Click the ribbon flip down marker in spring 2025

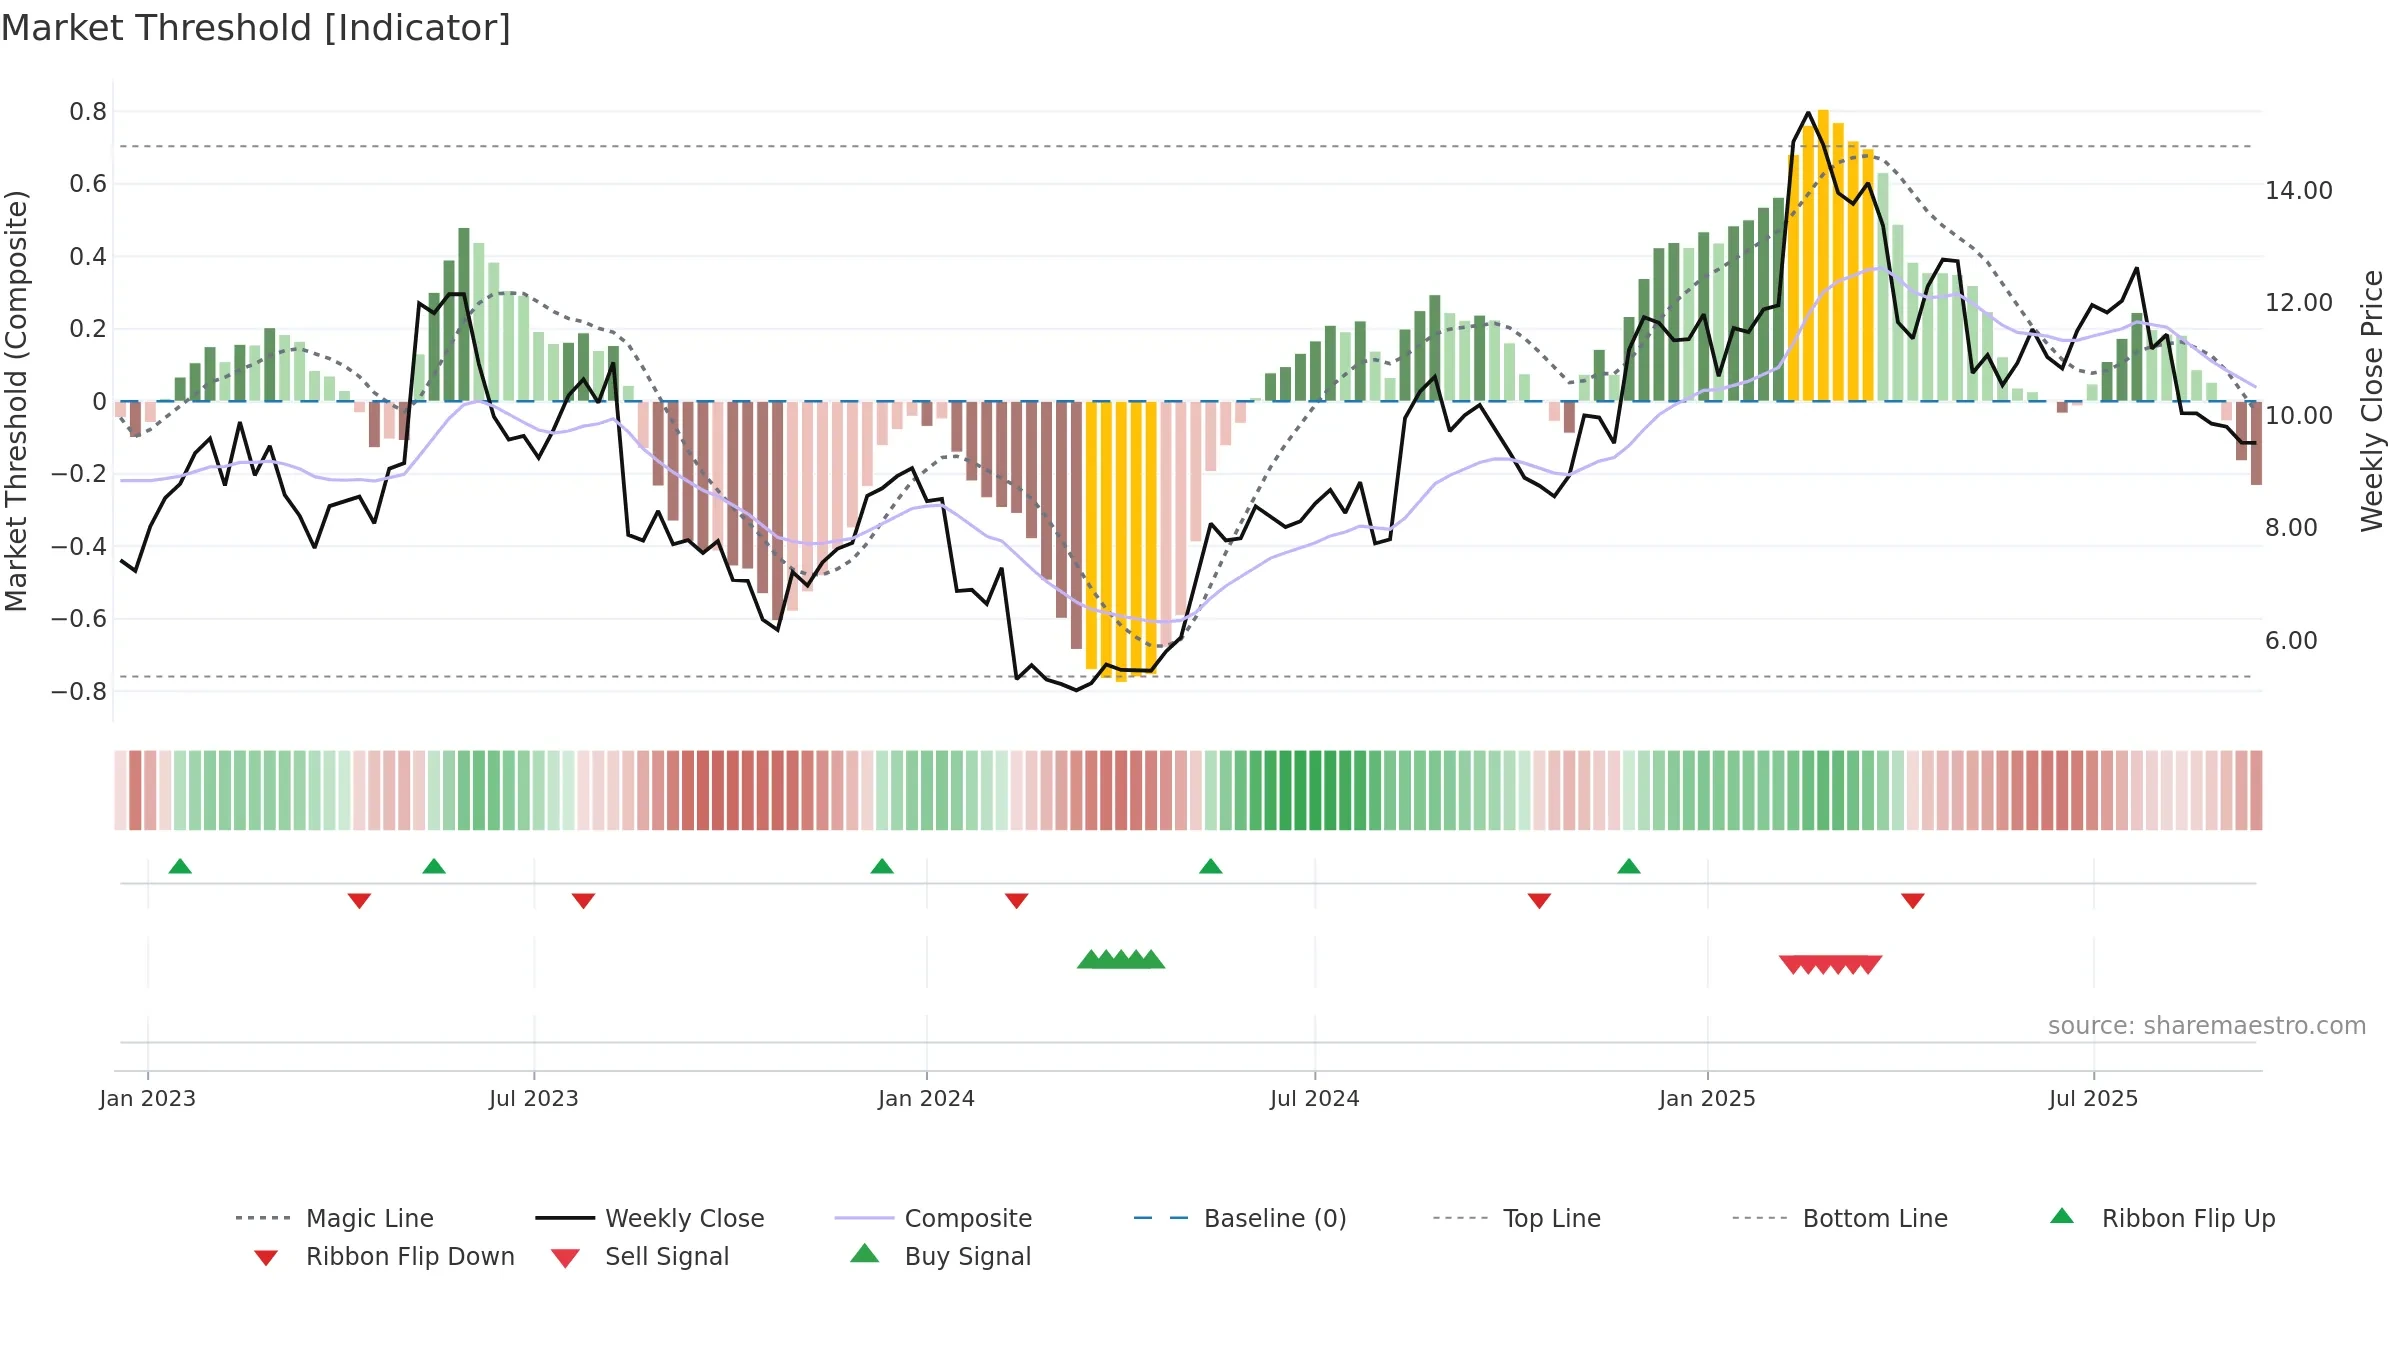click(1913, 901)
